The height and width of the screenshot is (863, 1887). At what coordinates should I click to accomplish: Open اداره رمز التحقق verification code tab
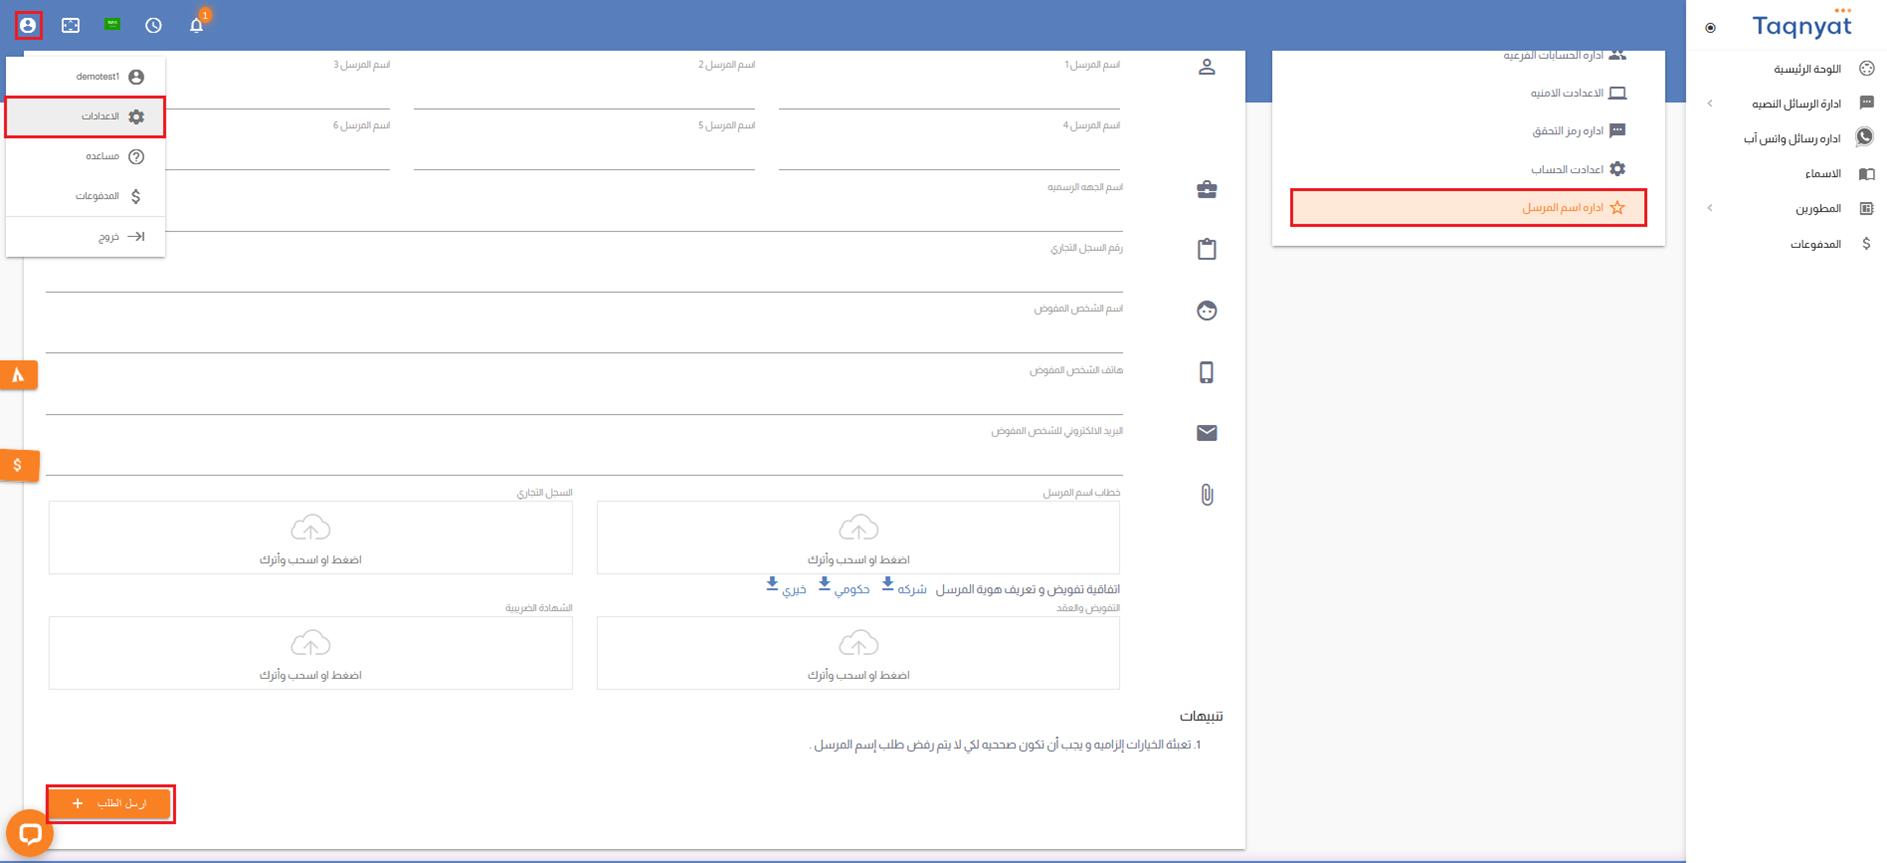pyautogui.click(x=1468, y=131)
